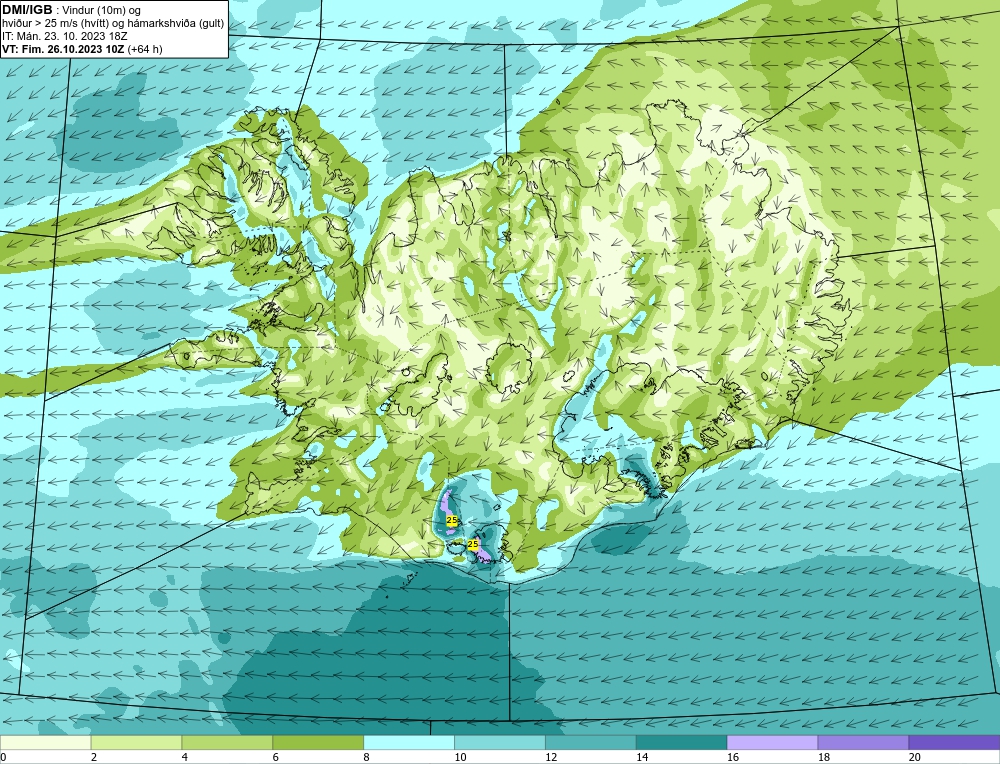Click the light lavender 16–18 m/s legend swatch

click(x=772, y=742)
